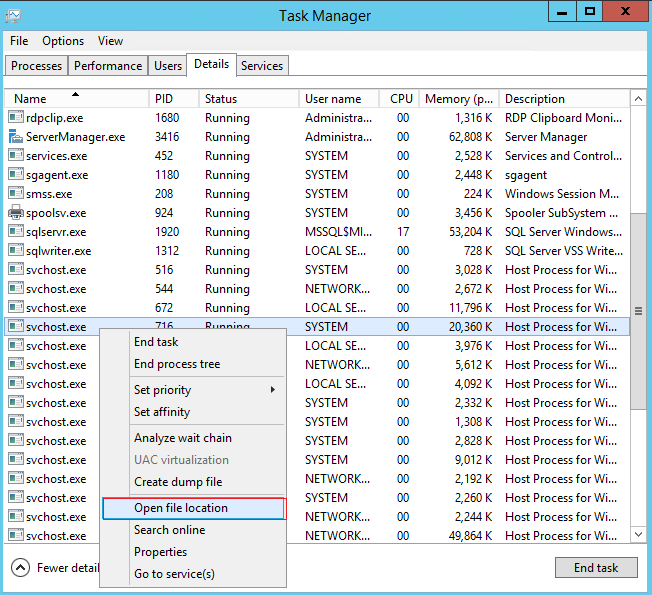Sort by the Memory column header
Image resolution: width=652 pixels, height=595 pixels.
458,99
